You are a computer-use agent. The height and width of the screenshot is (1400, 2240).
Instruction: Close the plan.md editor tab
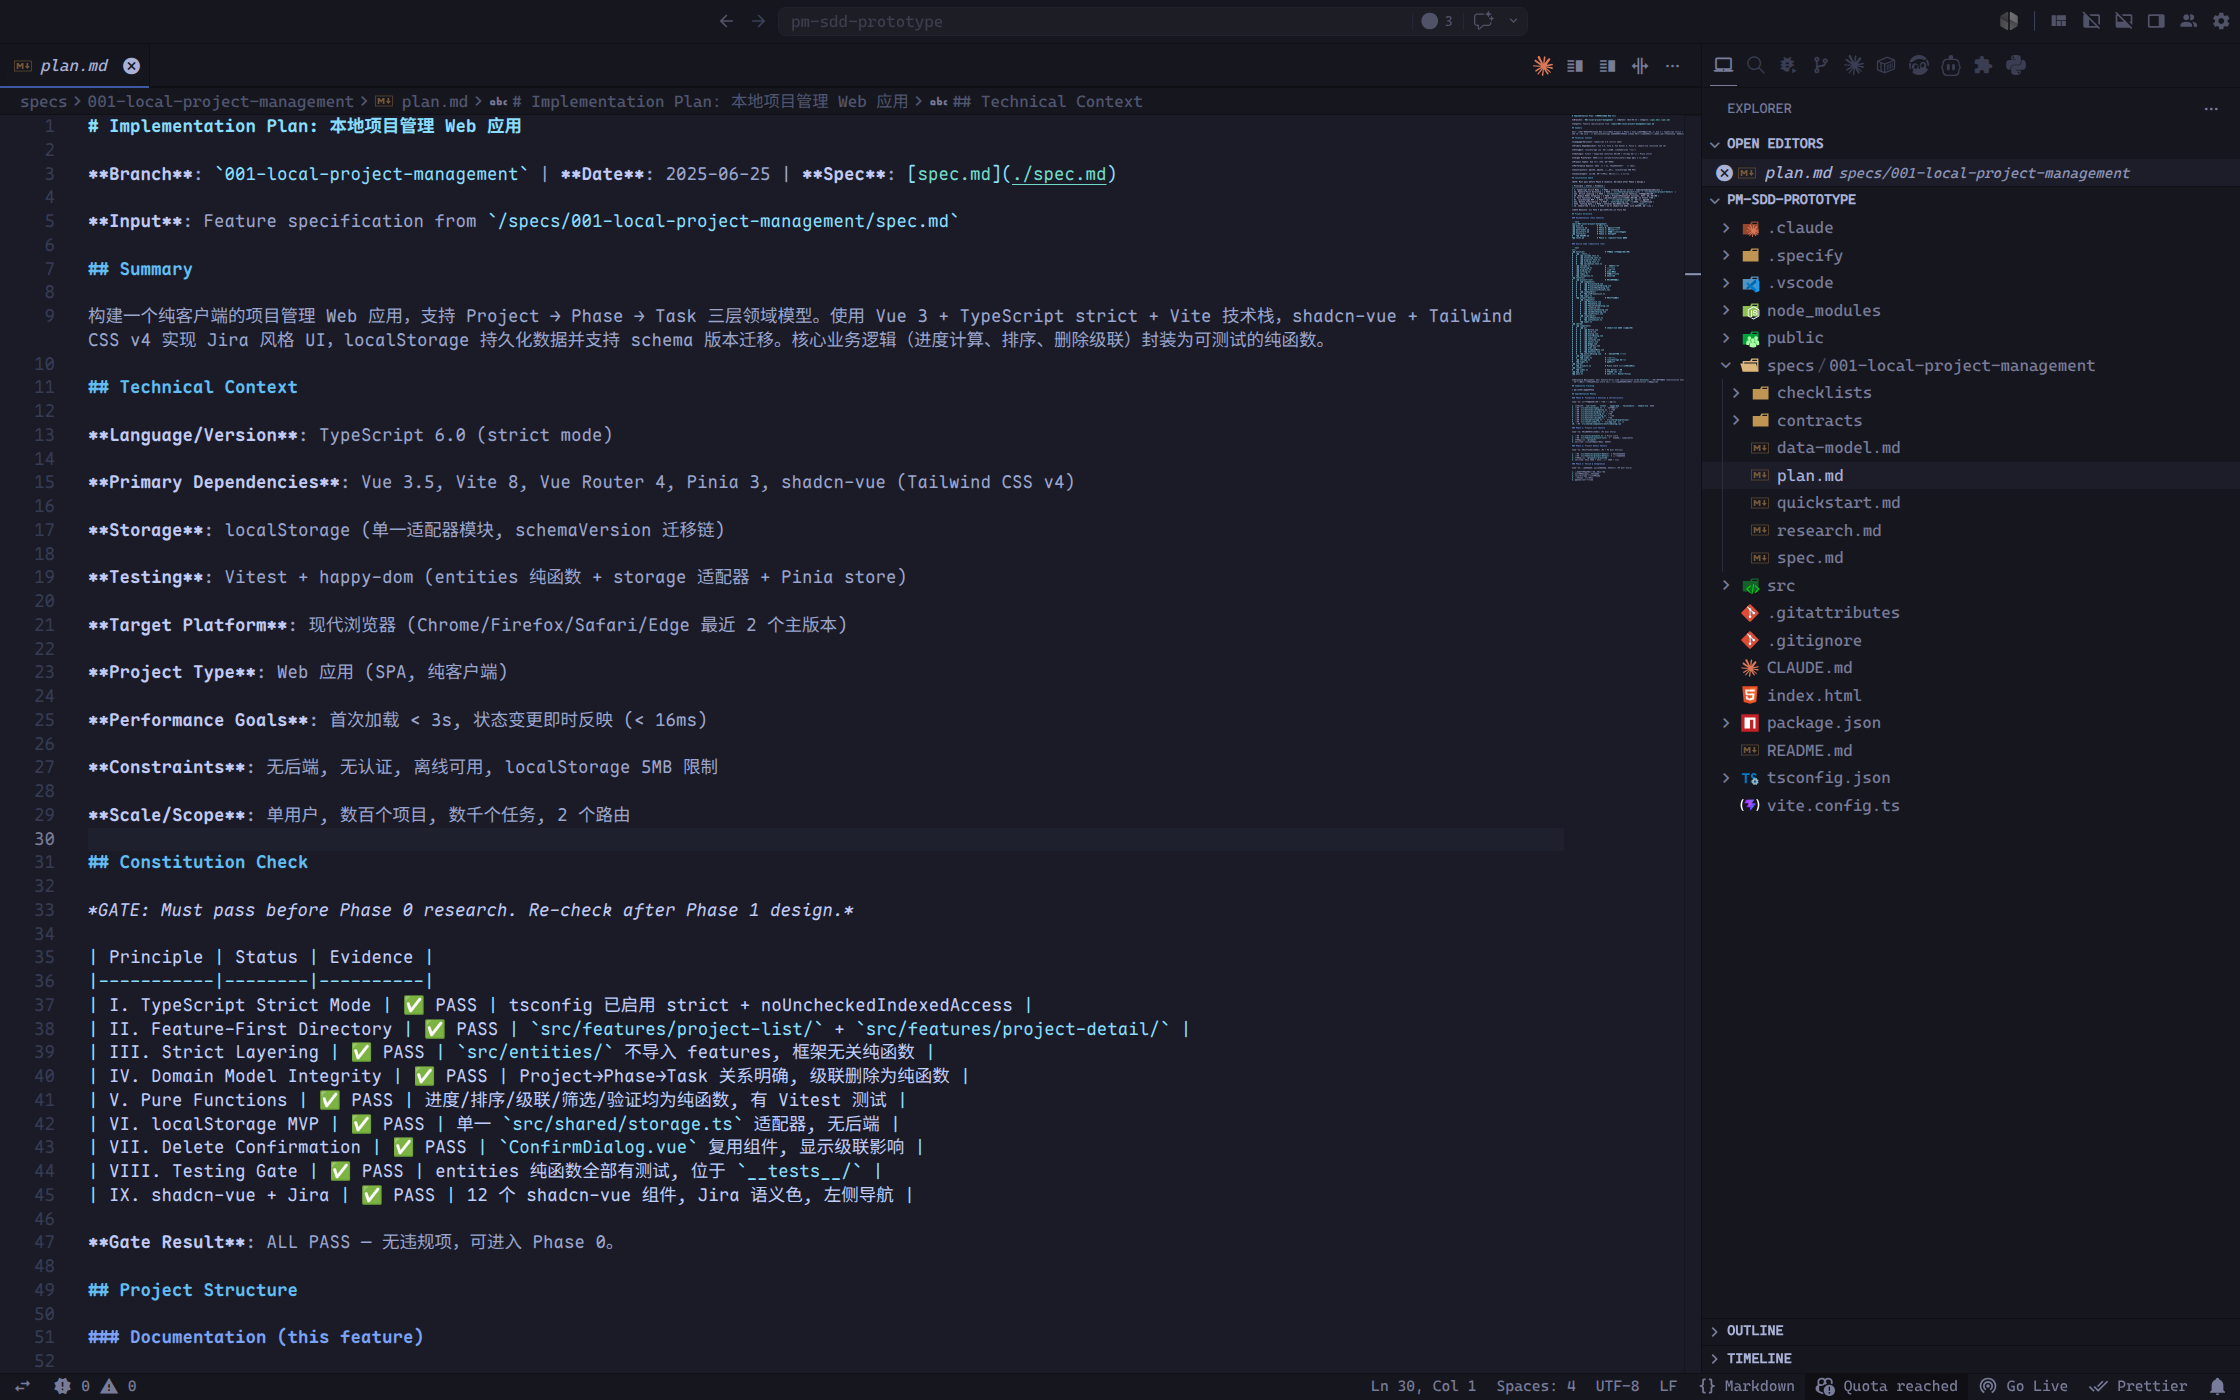(x=131, y=66)
